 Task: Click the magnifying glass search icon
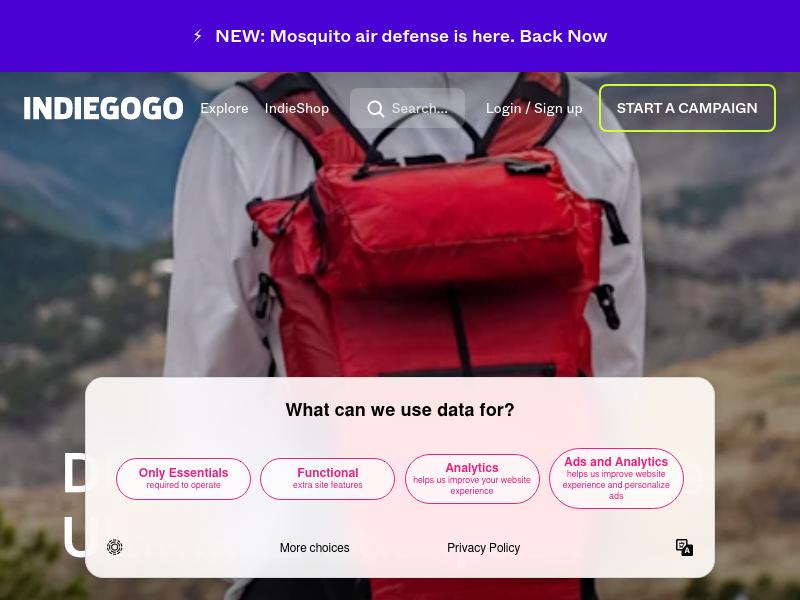point(376,109)
